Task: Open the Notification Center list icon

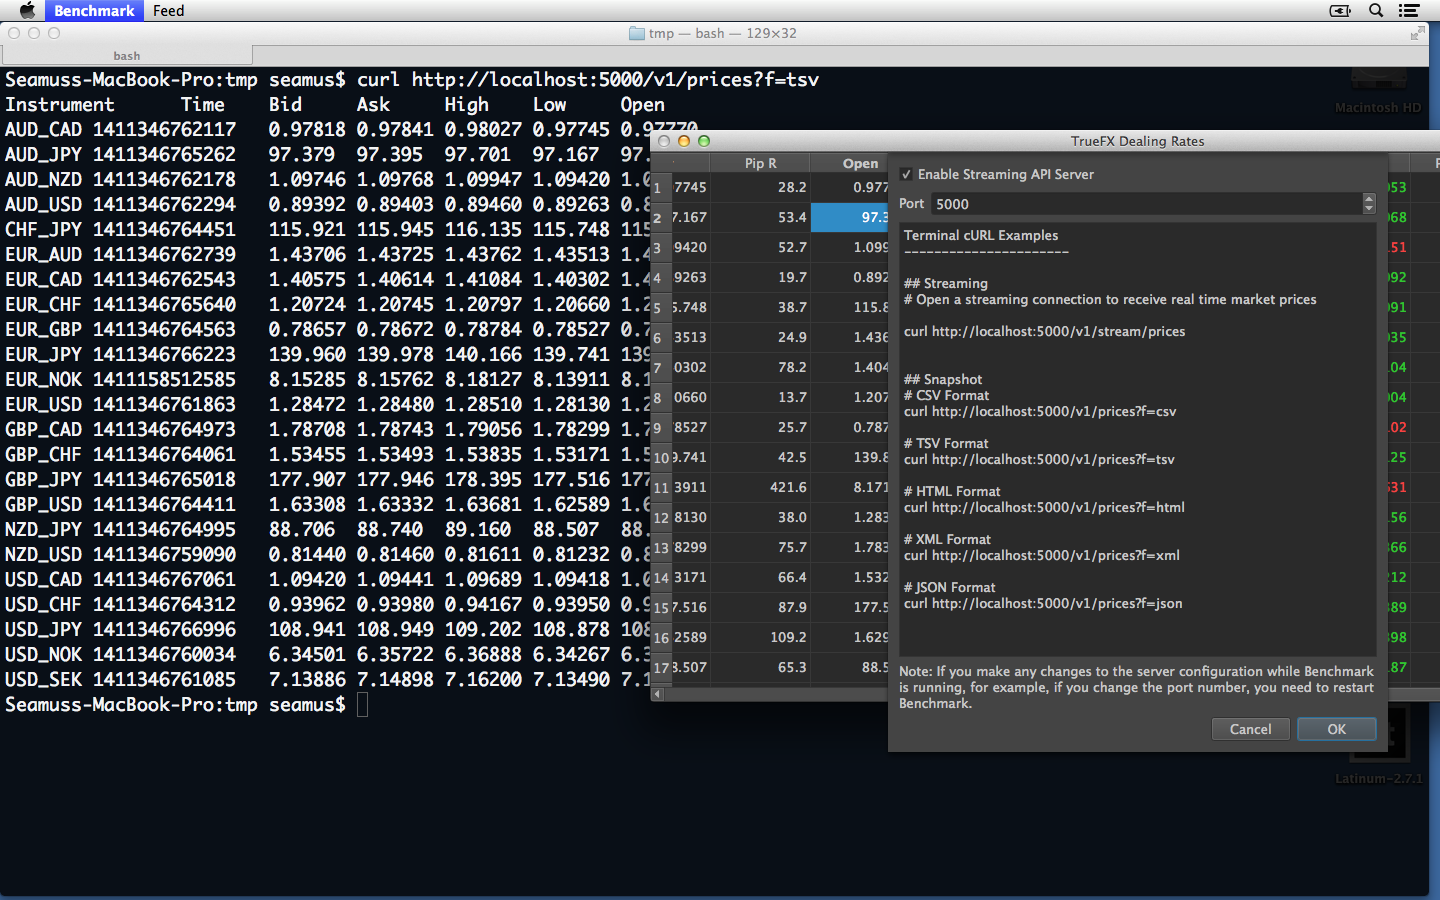Action: [x=1409, y=10]
